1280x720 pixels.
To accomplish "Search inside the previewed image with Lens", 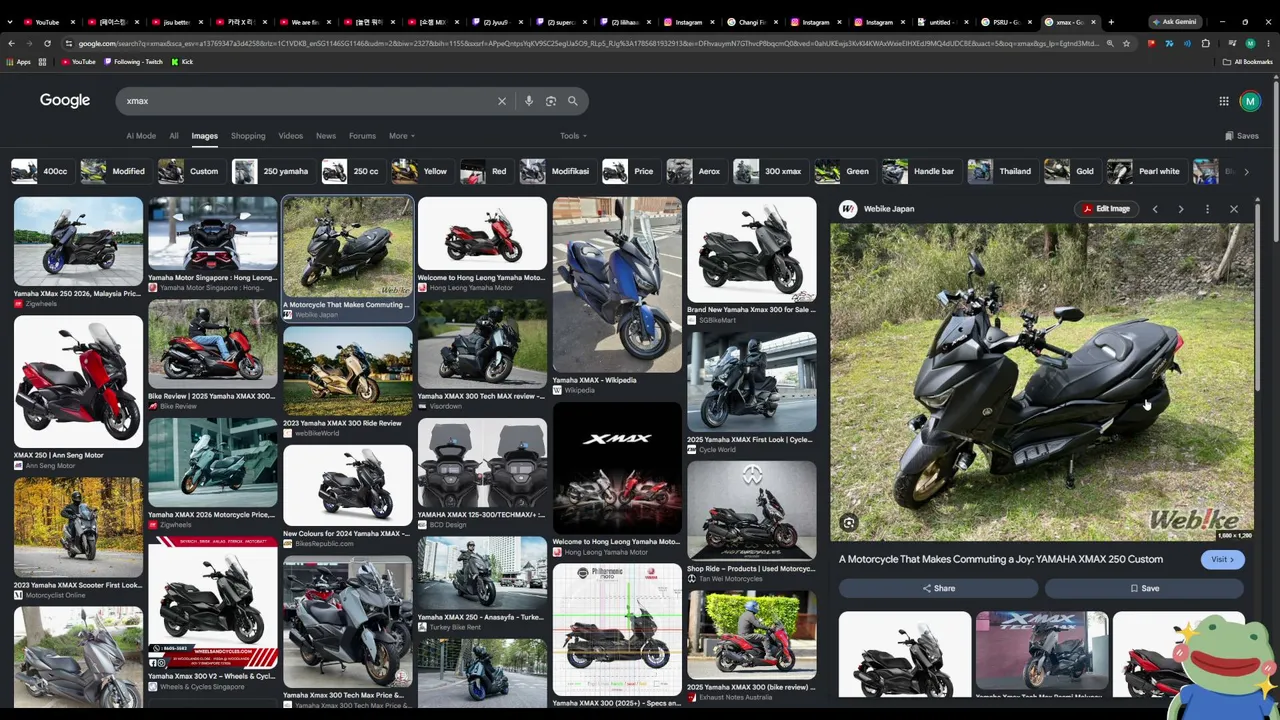I will [849, 523].
